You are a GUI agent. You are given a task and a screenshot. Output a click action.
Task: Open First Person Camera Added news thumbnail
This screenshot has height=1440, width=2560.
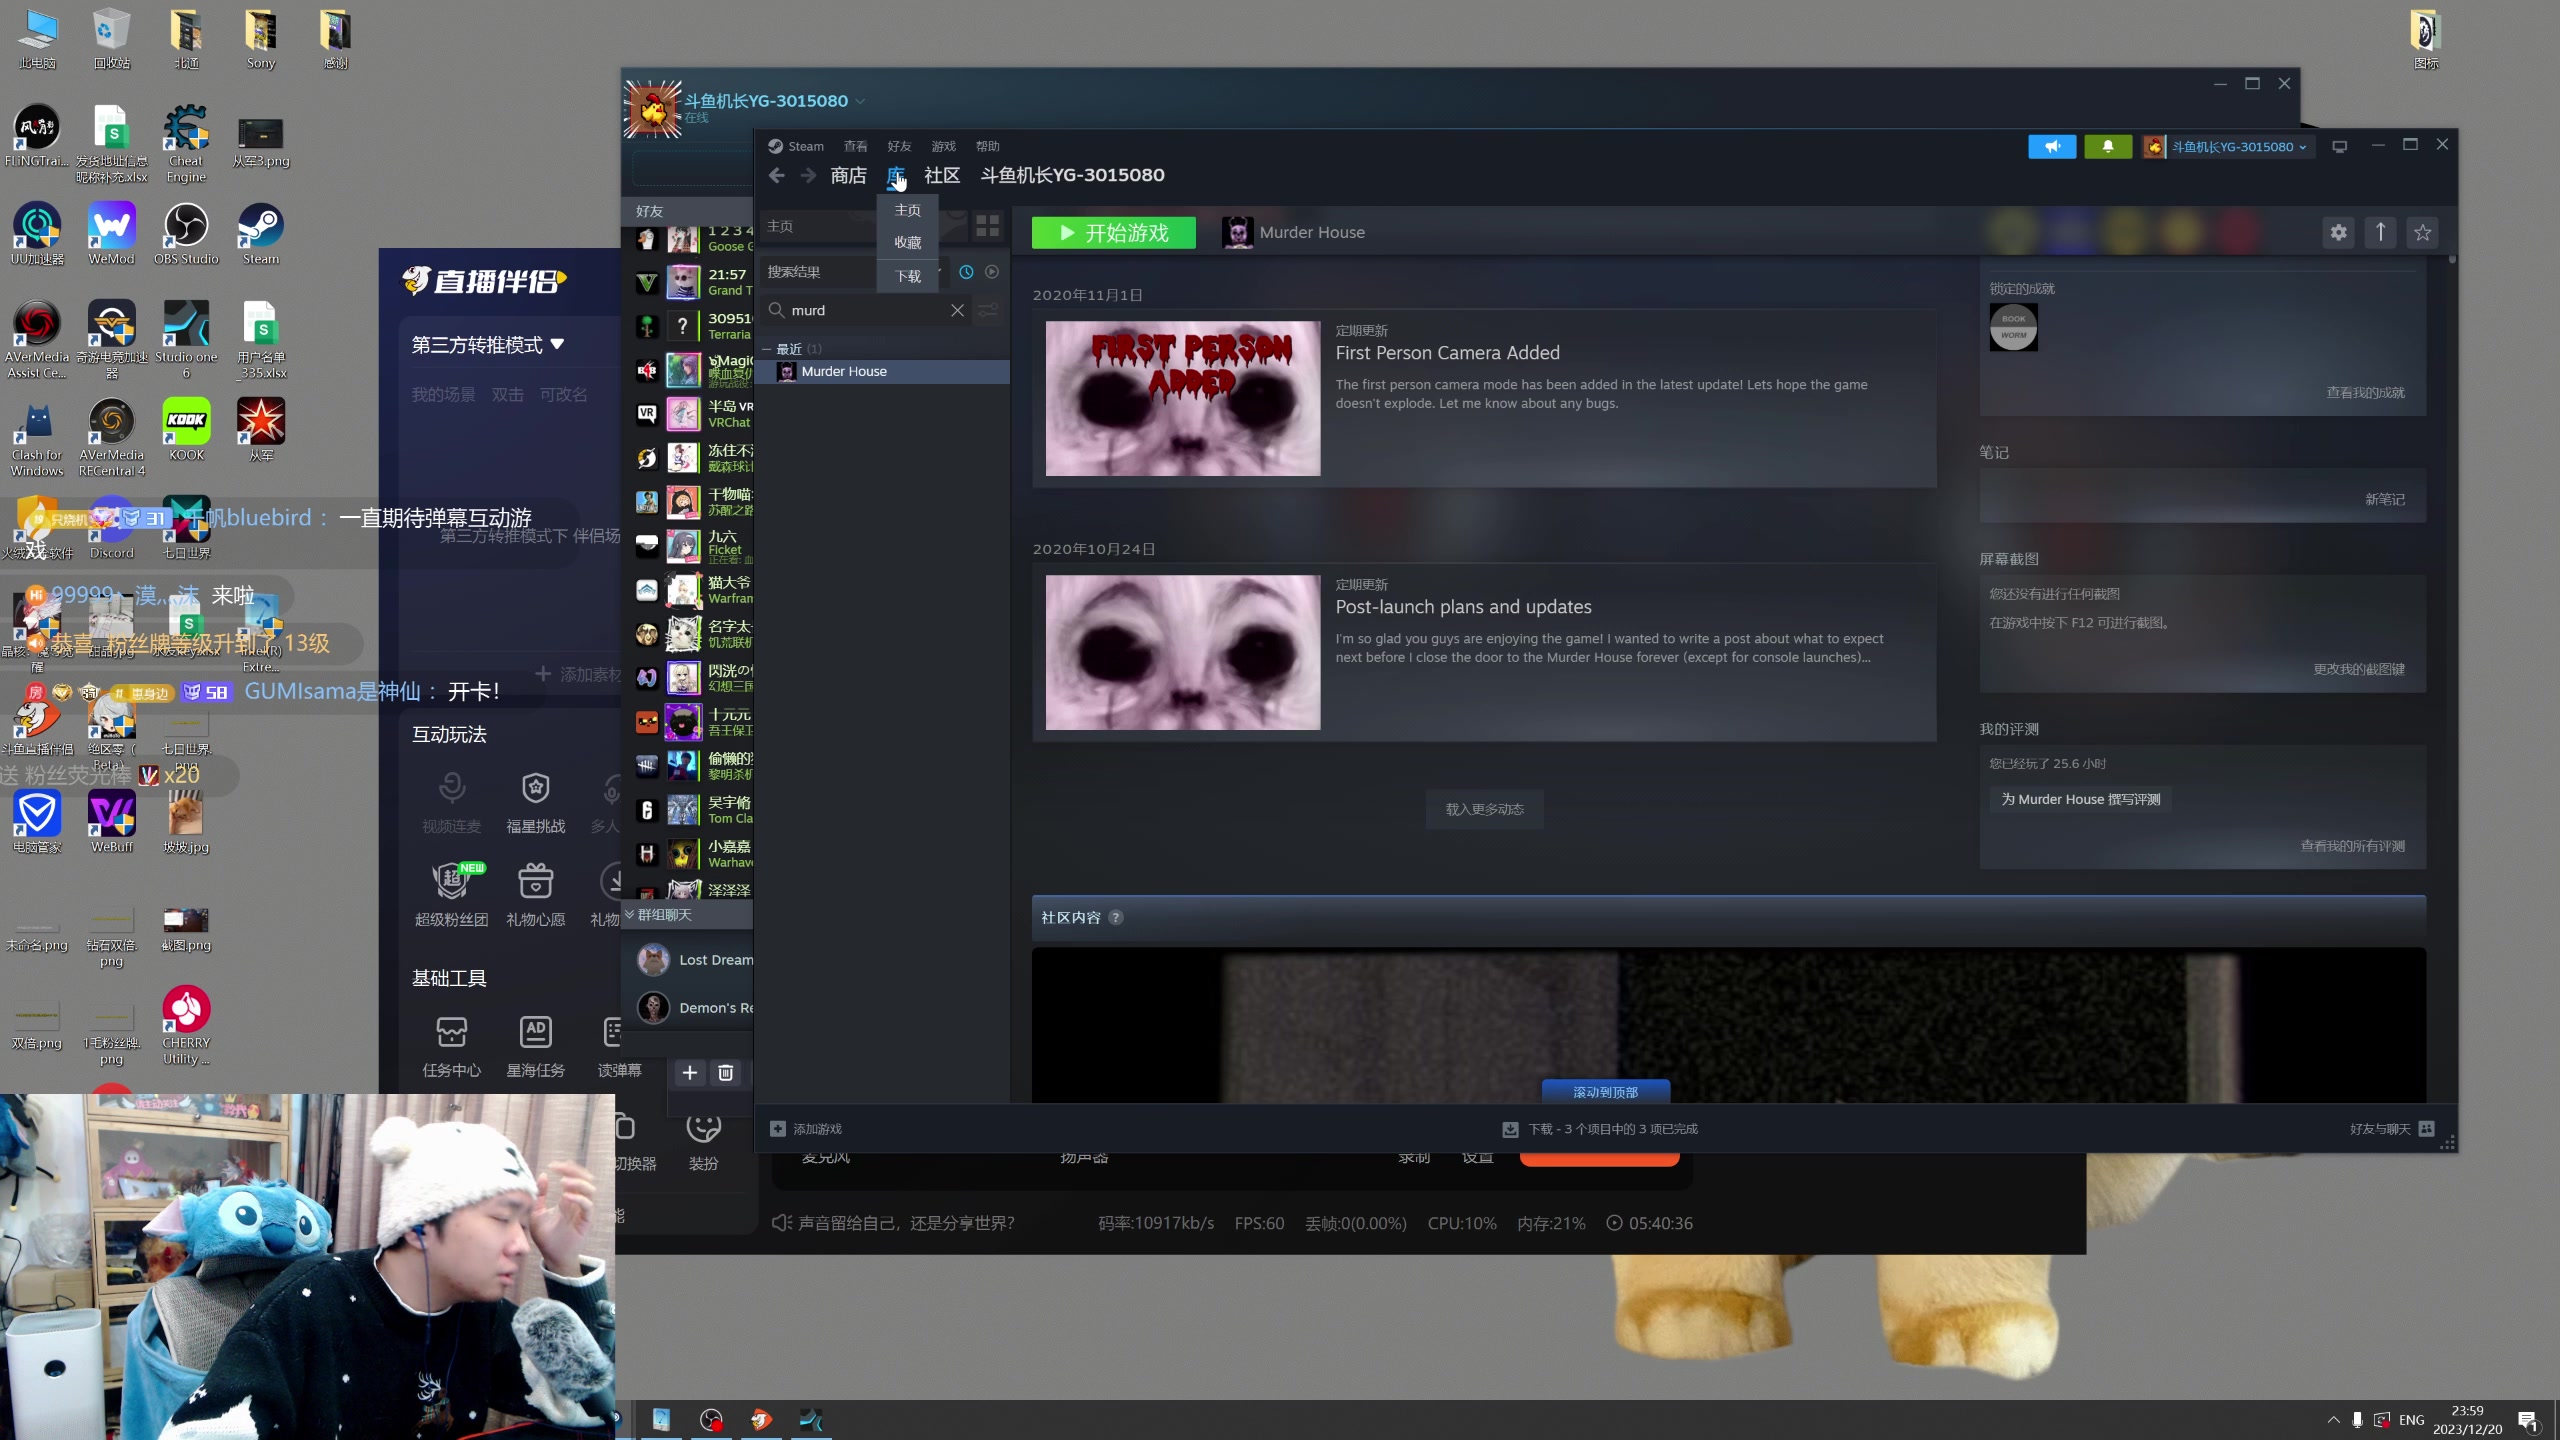tap(1182, 398)
